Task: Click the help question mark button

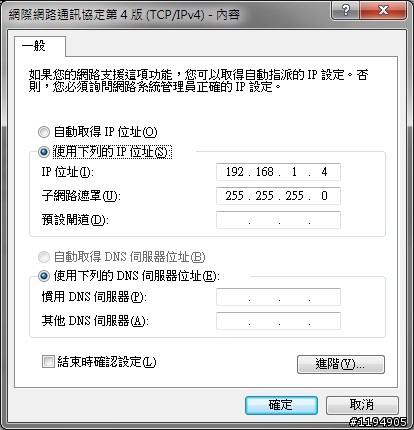Action: pyautogui.click(x=346, y=10)
